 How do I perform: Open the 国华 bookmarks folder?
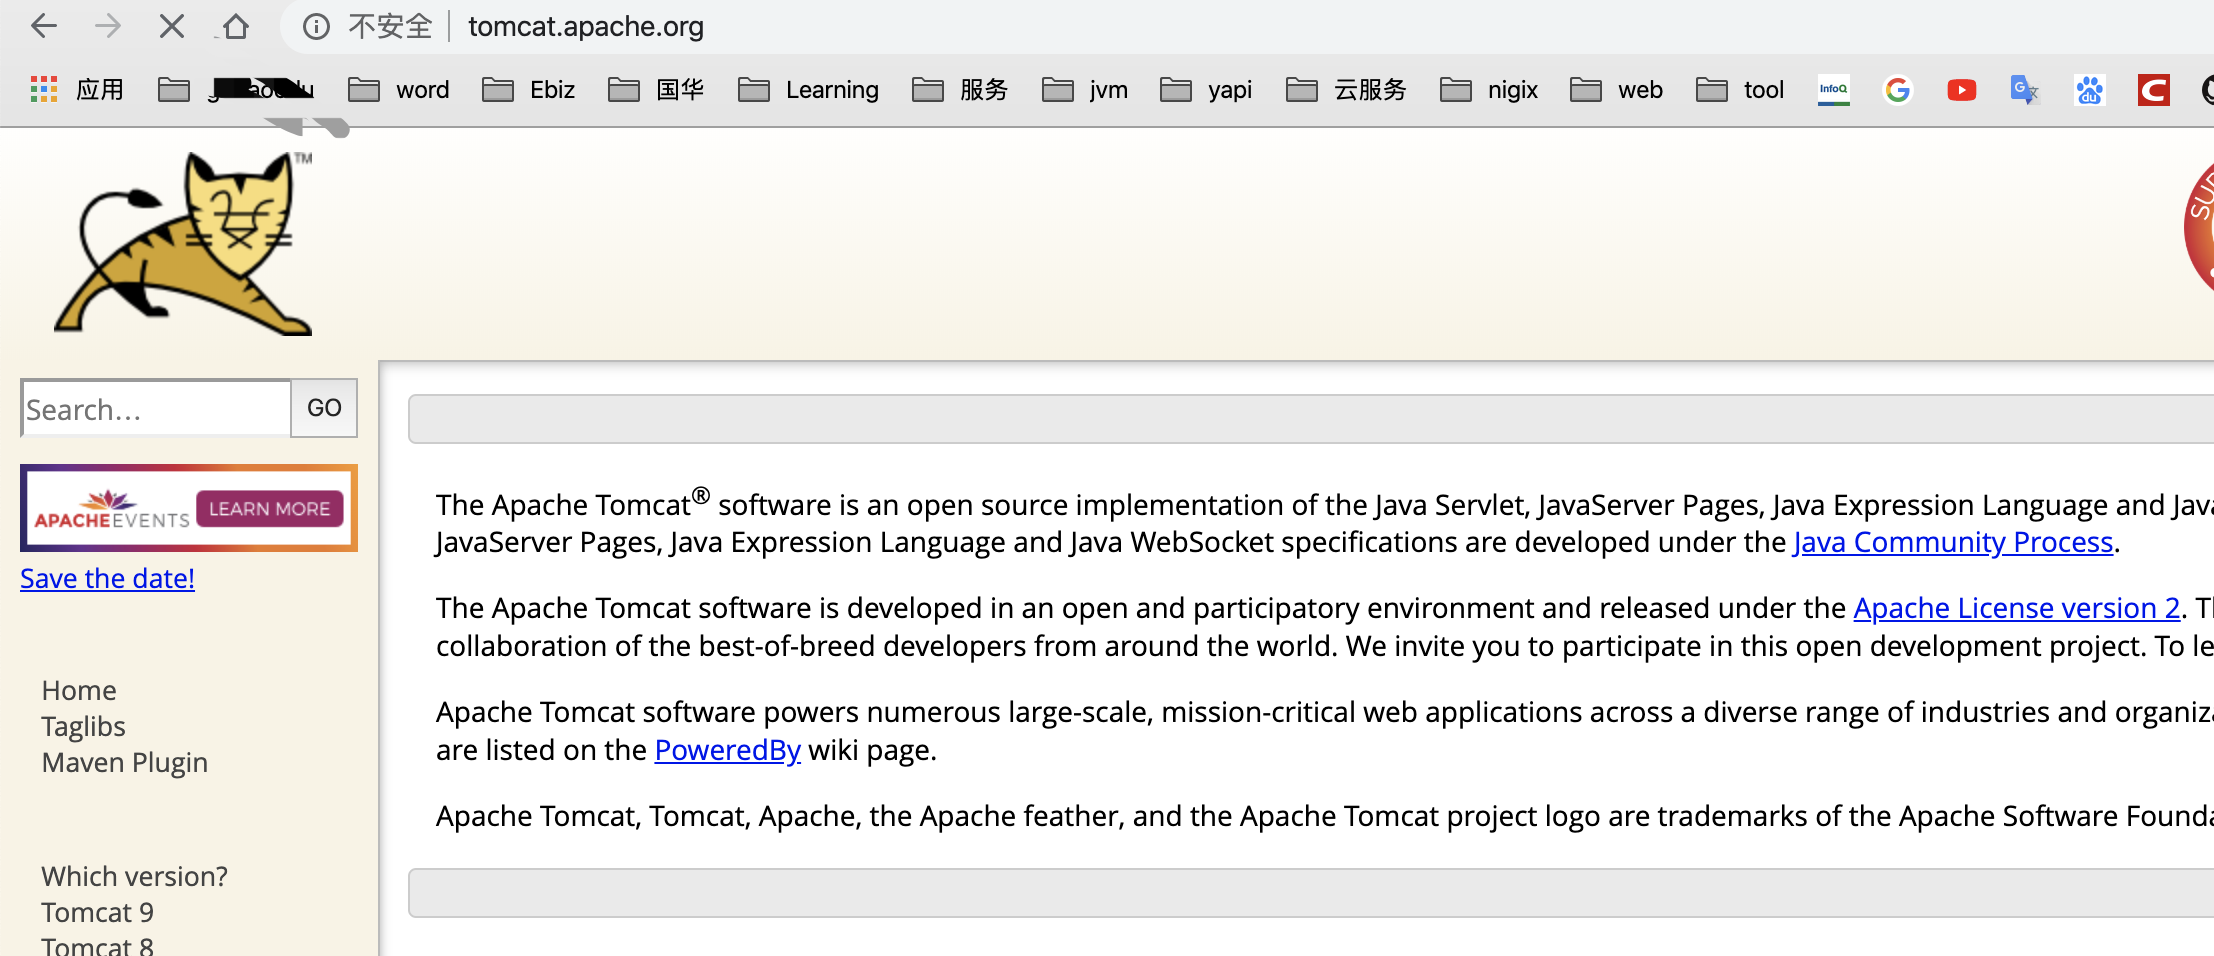click(x=656, y=90)
